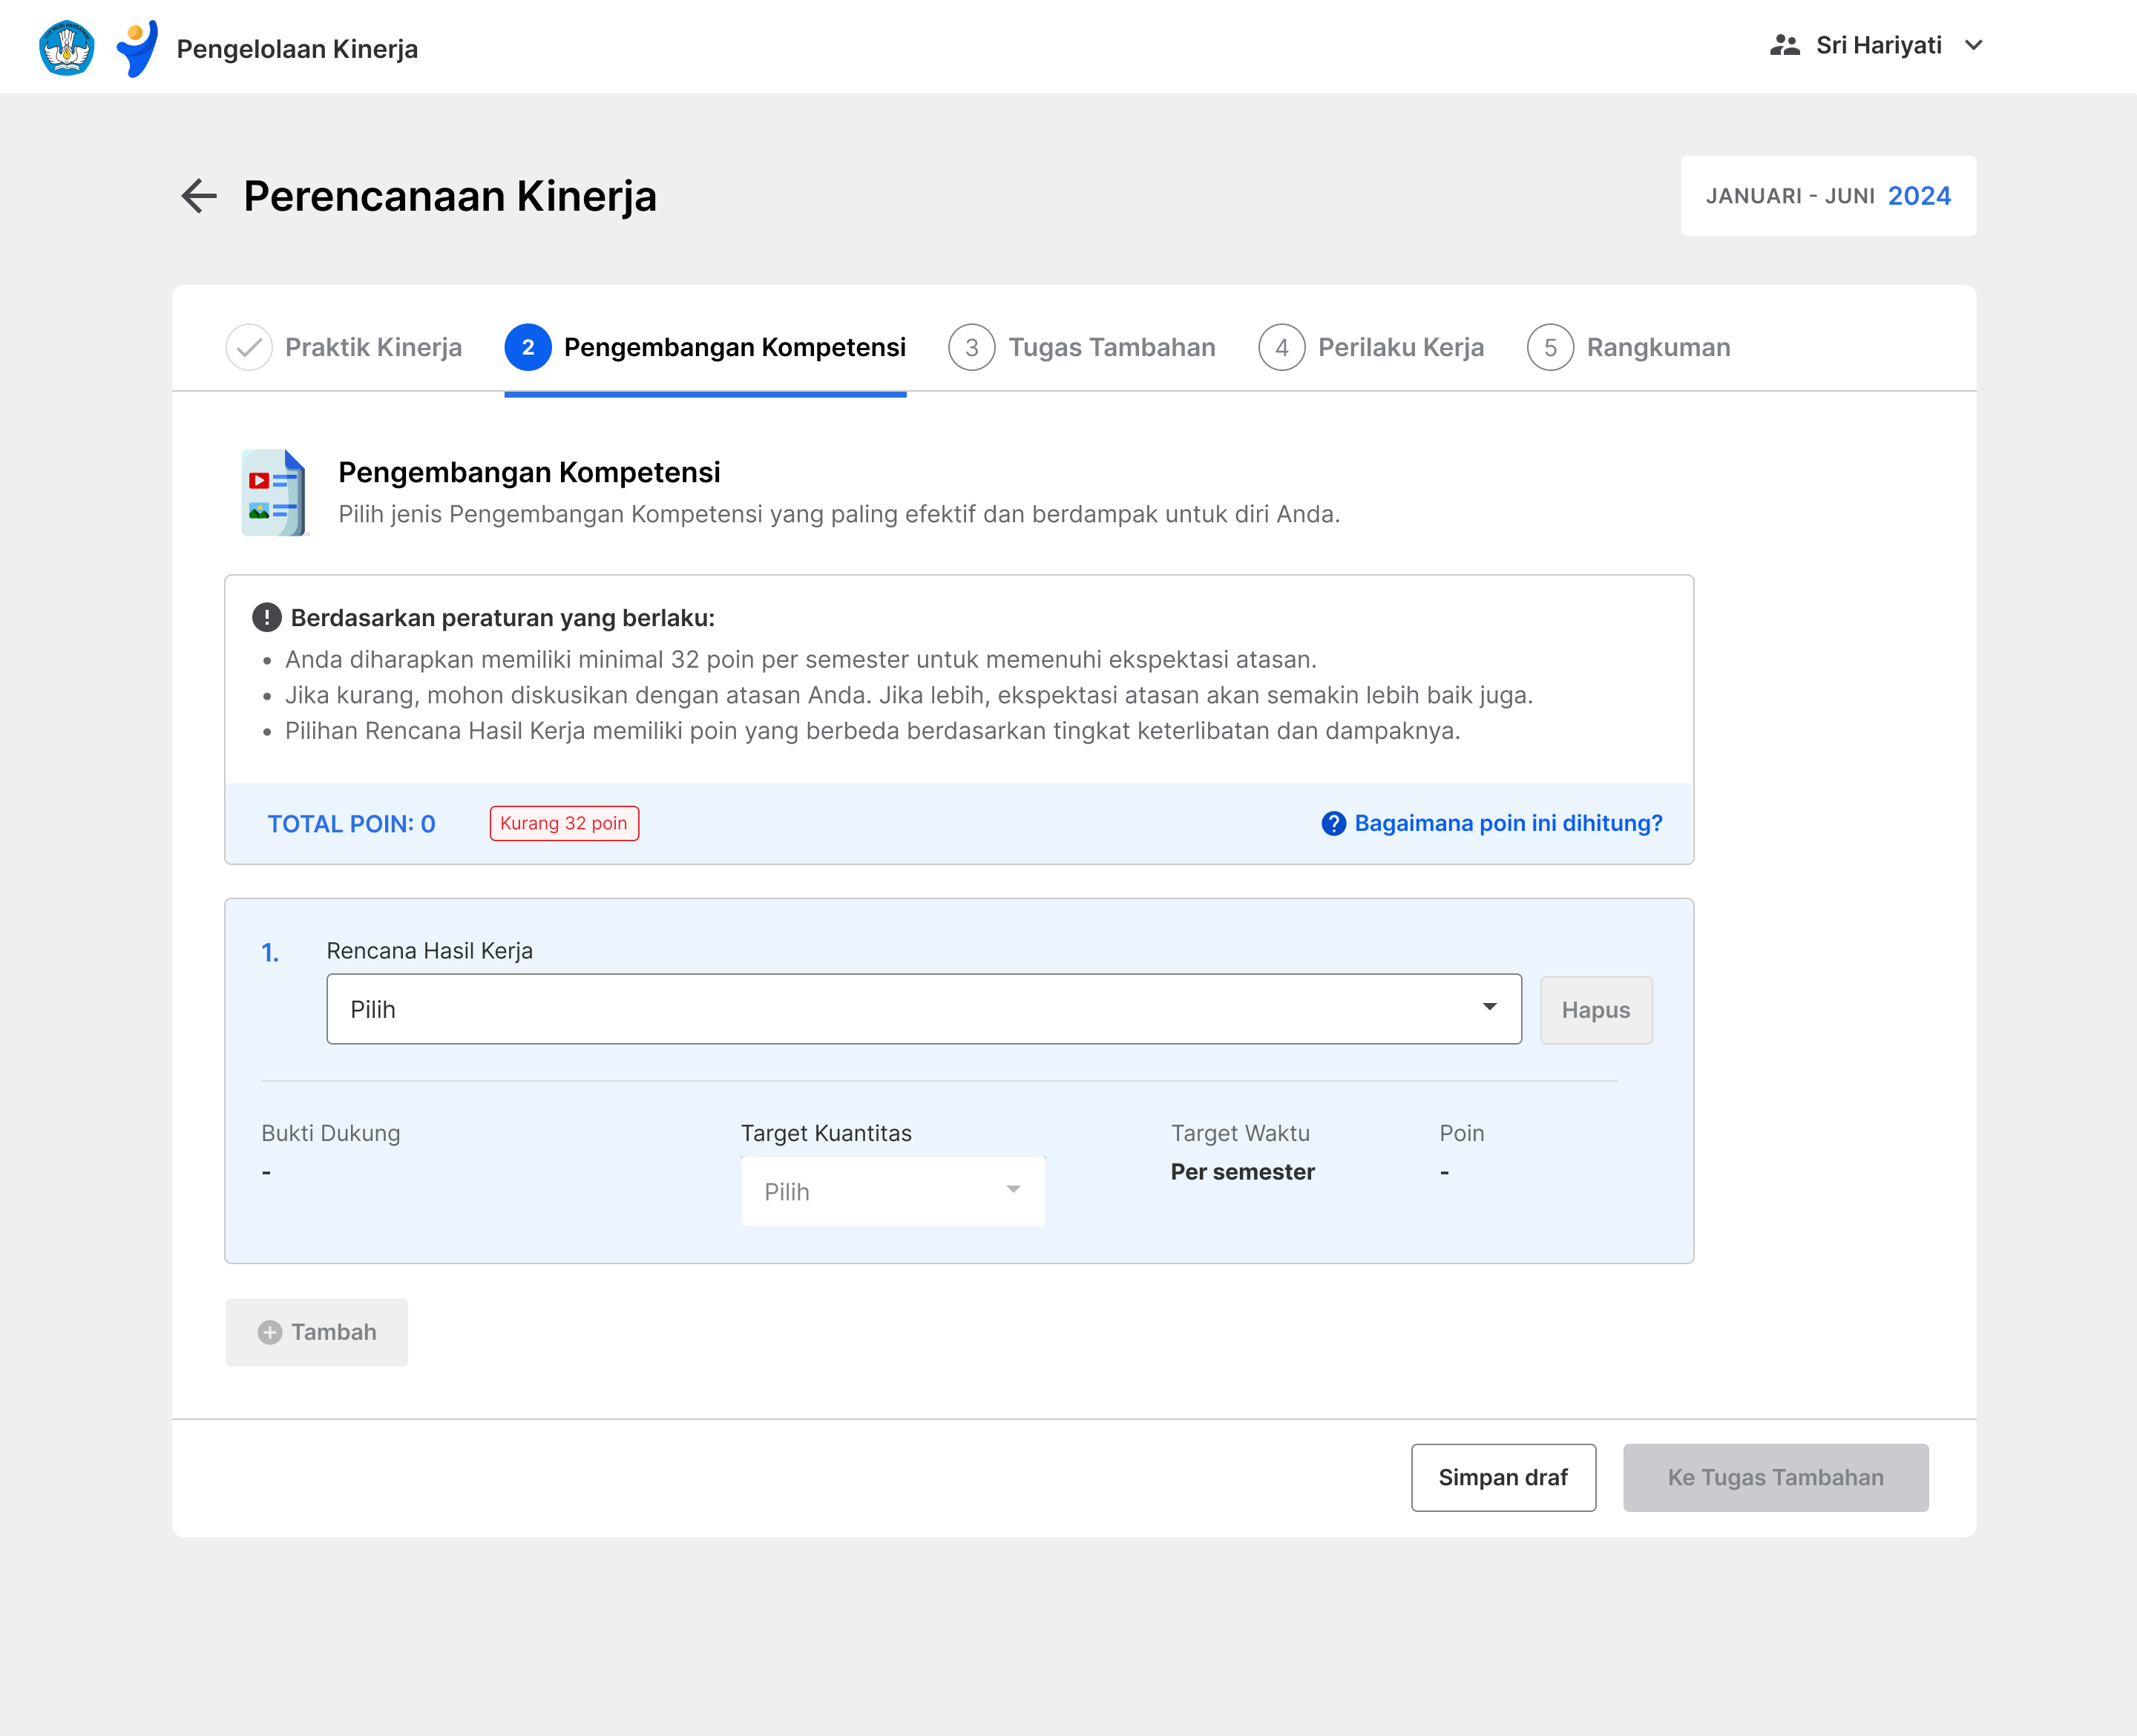Viewport: 2137px width, 1736px height.
Task: Click the Kemendikbud emblem logo
Action: pyautogui.click(x=66, y=47)
